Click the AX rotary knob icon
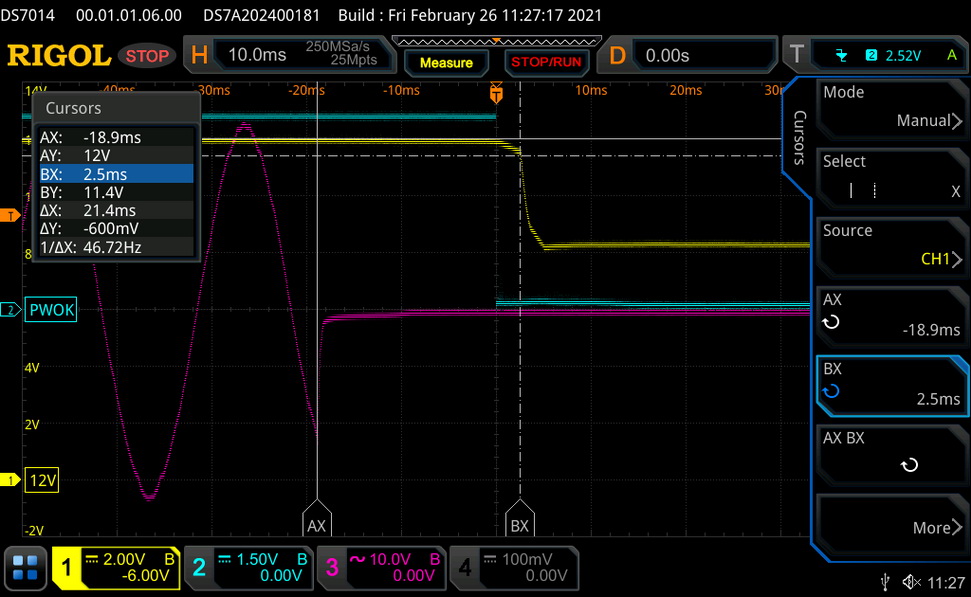Viewport: 971px width, 597px height. point(831,322)
